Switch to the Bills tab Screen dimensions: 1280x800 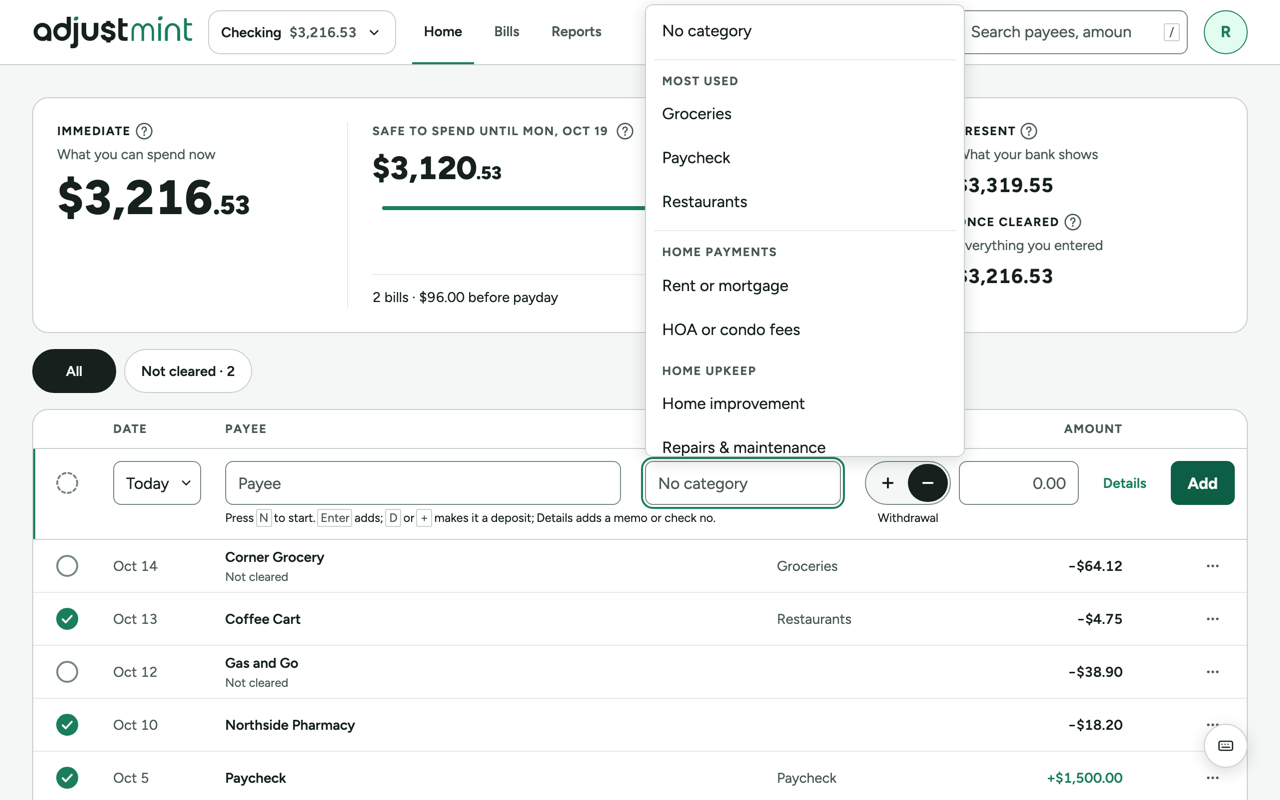[506, 32]
